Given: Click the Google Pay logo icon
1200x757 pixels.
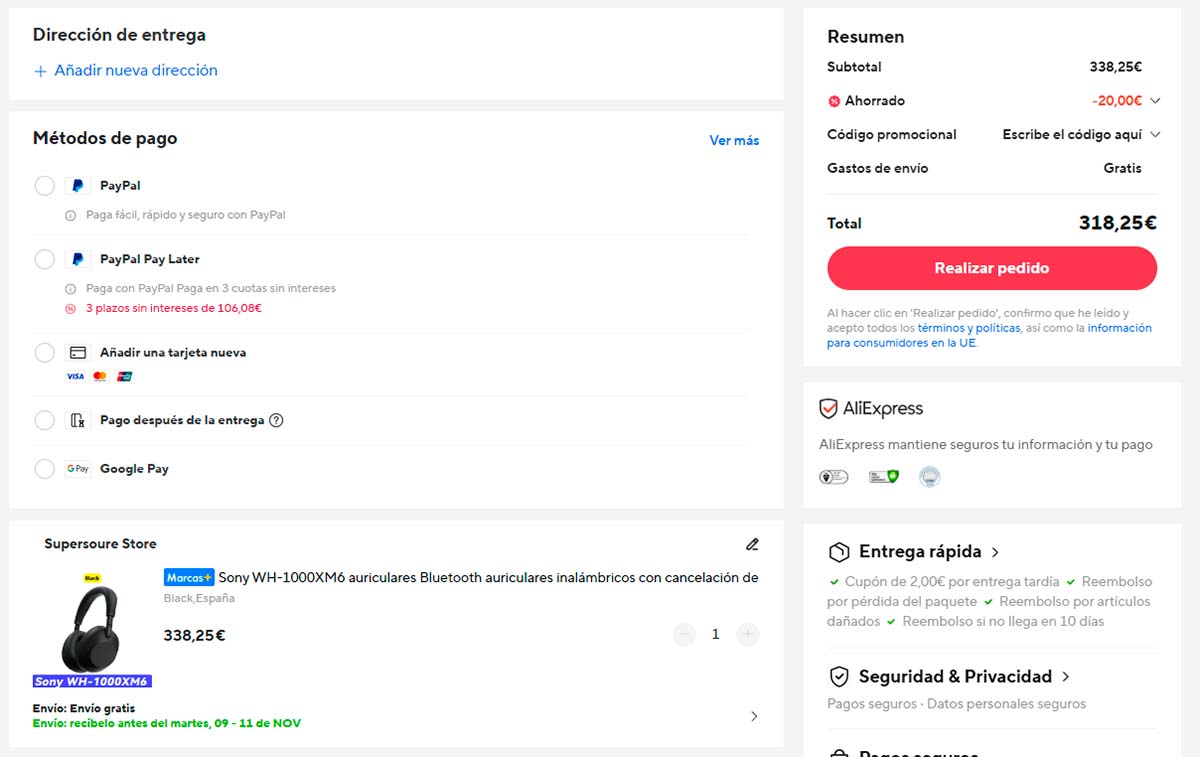Looking at the screenshot, I should pyautogui.click(x=78, y=469).
